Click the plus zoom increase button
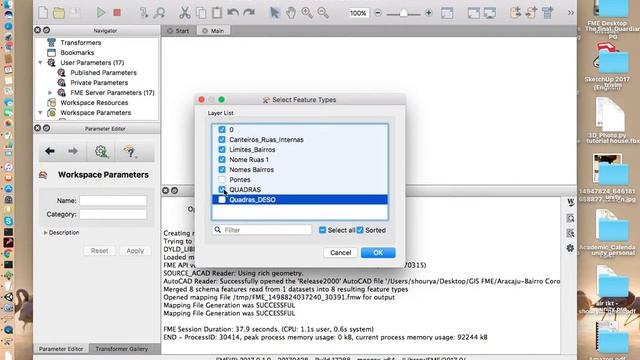 (429, 13)
